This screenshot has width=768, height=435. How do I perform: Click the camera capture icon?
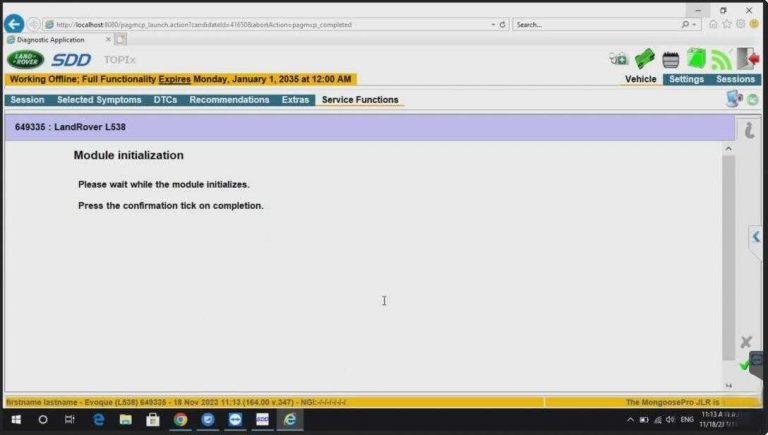[x=619, y=59]
